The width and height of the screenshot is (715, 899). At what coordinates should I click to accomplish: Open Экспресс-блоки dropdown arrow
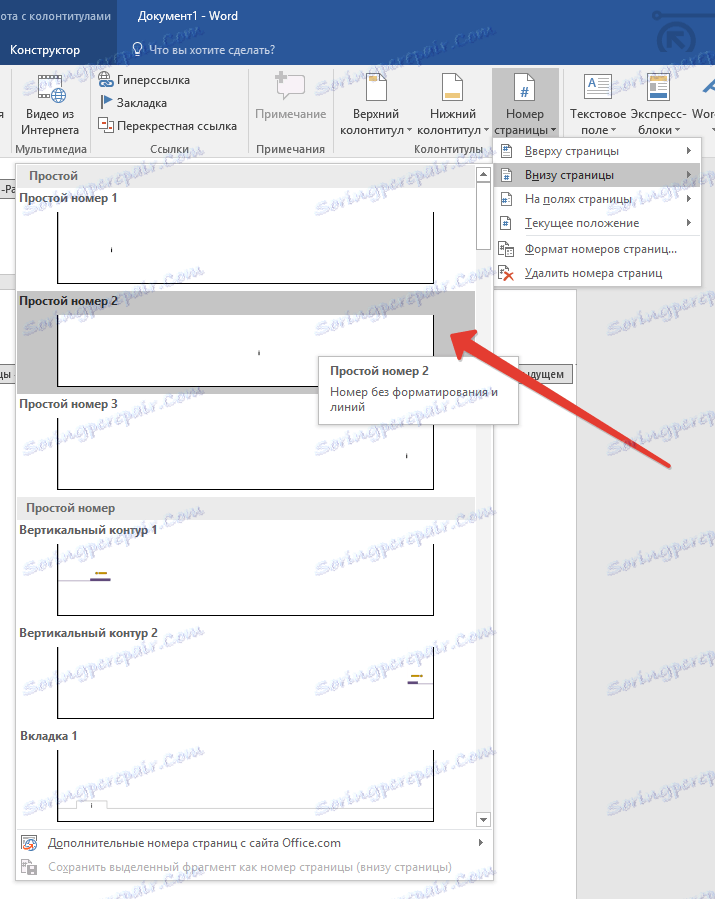click(x=677, y=130)
